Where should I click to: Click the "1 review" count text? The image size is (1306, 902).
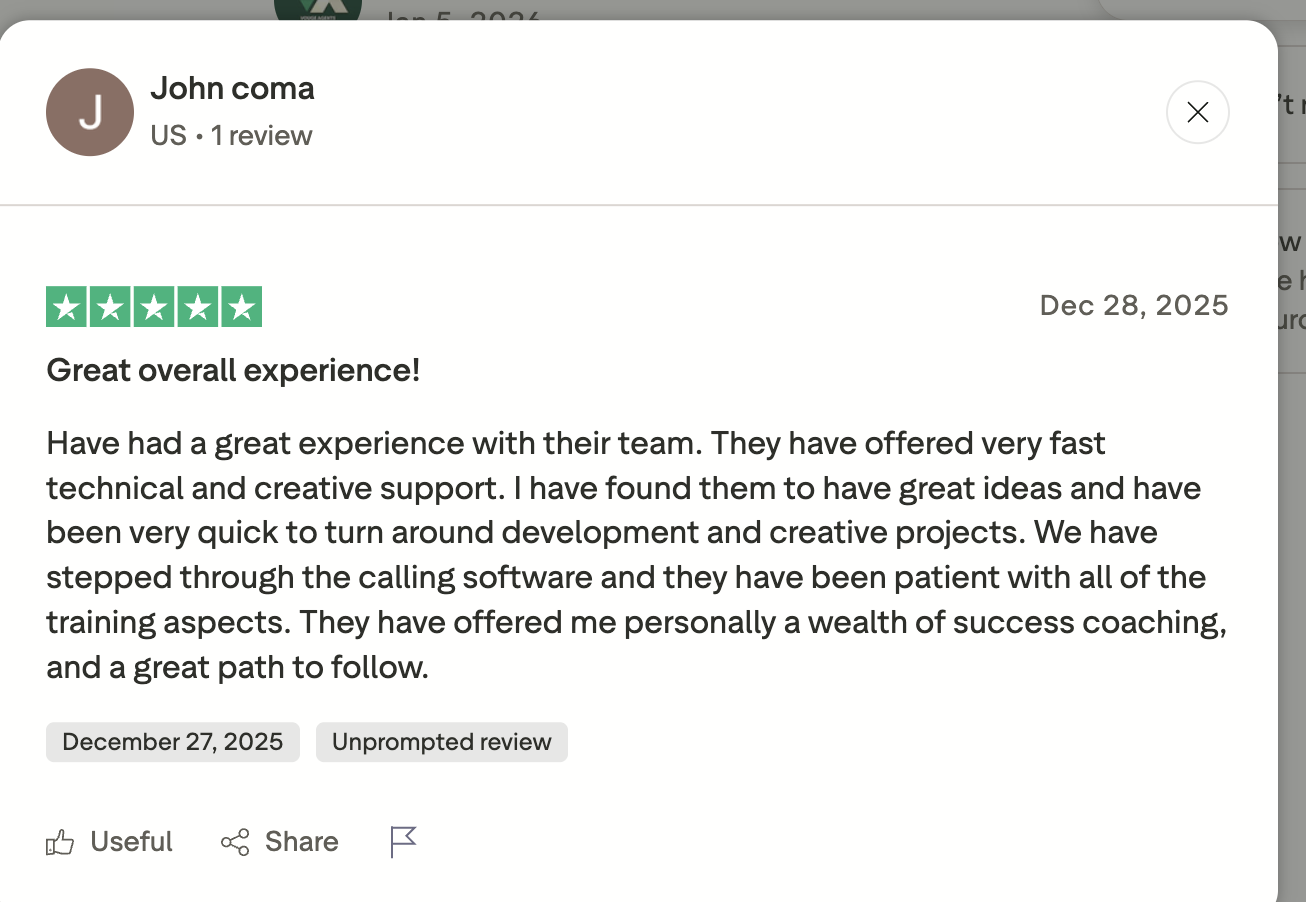coord(261,136)
